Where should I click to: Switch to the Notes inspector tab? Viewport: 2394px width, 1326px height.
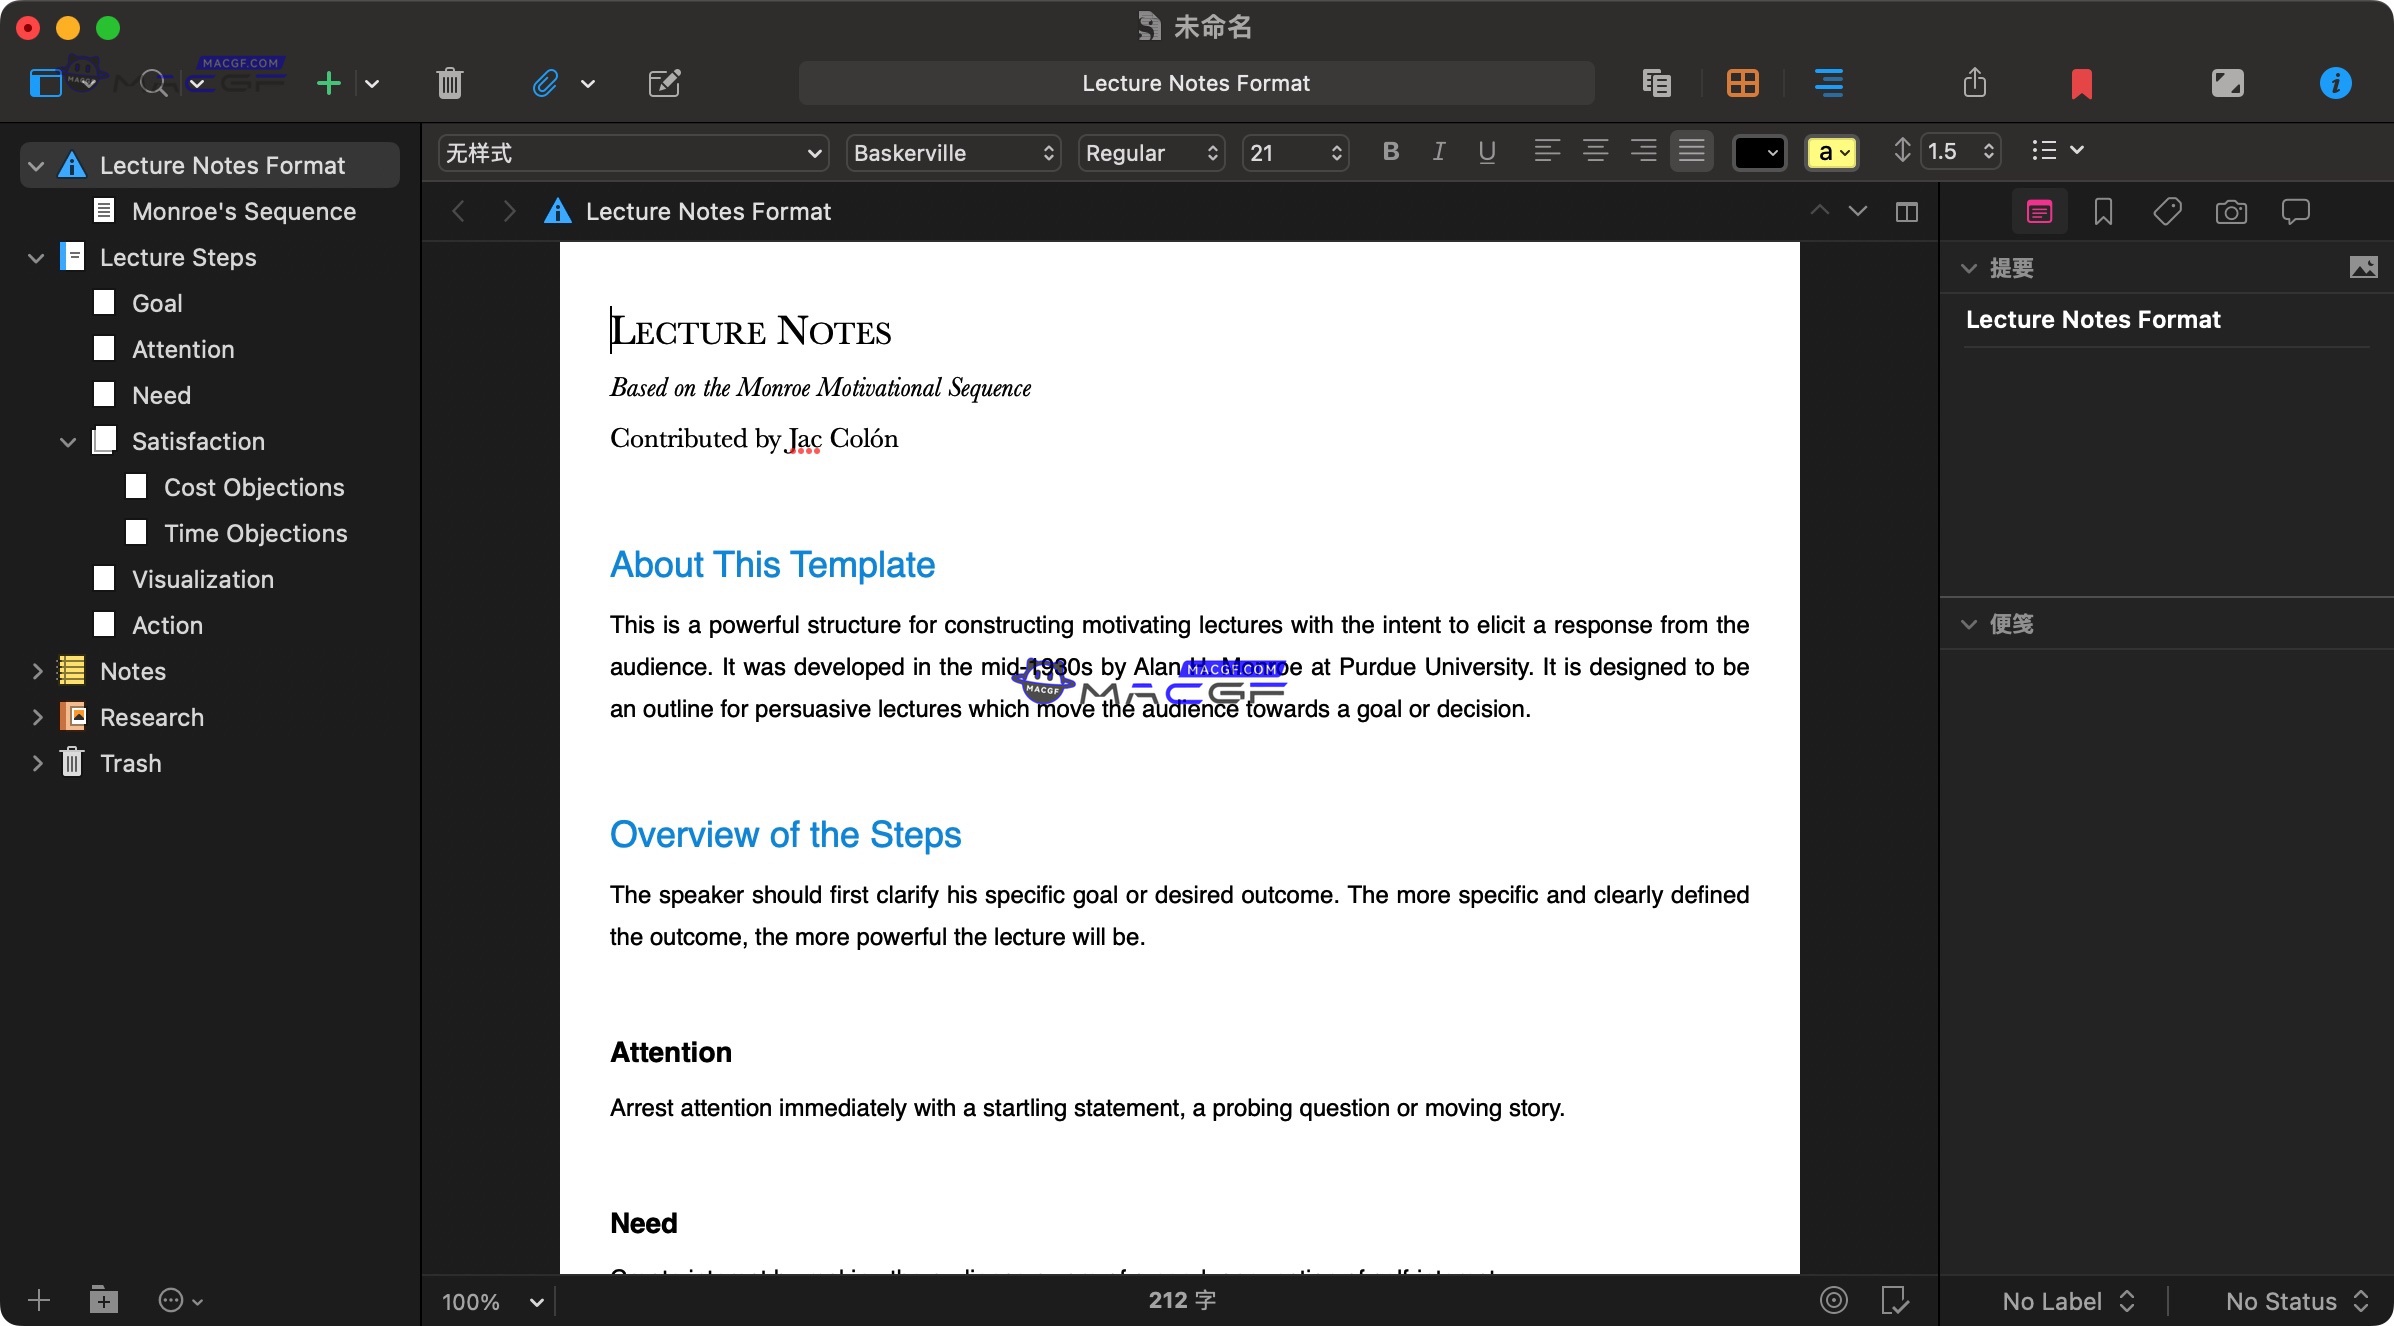tap(2039, 211)
